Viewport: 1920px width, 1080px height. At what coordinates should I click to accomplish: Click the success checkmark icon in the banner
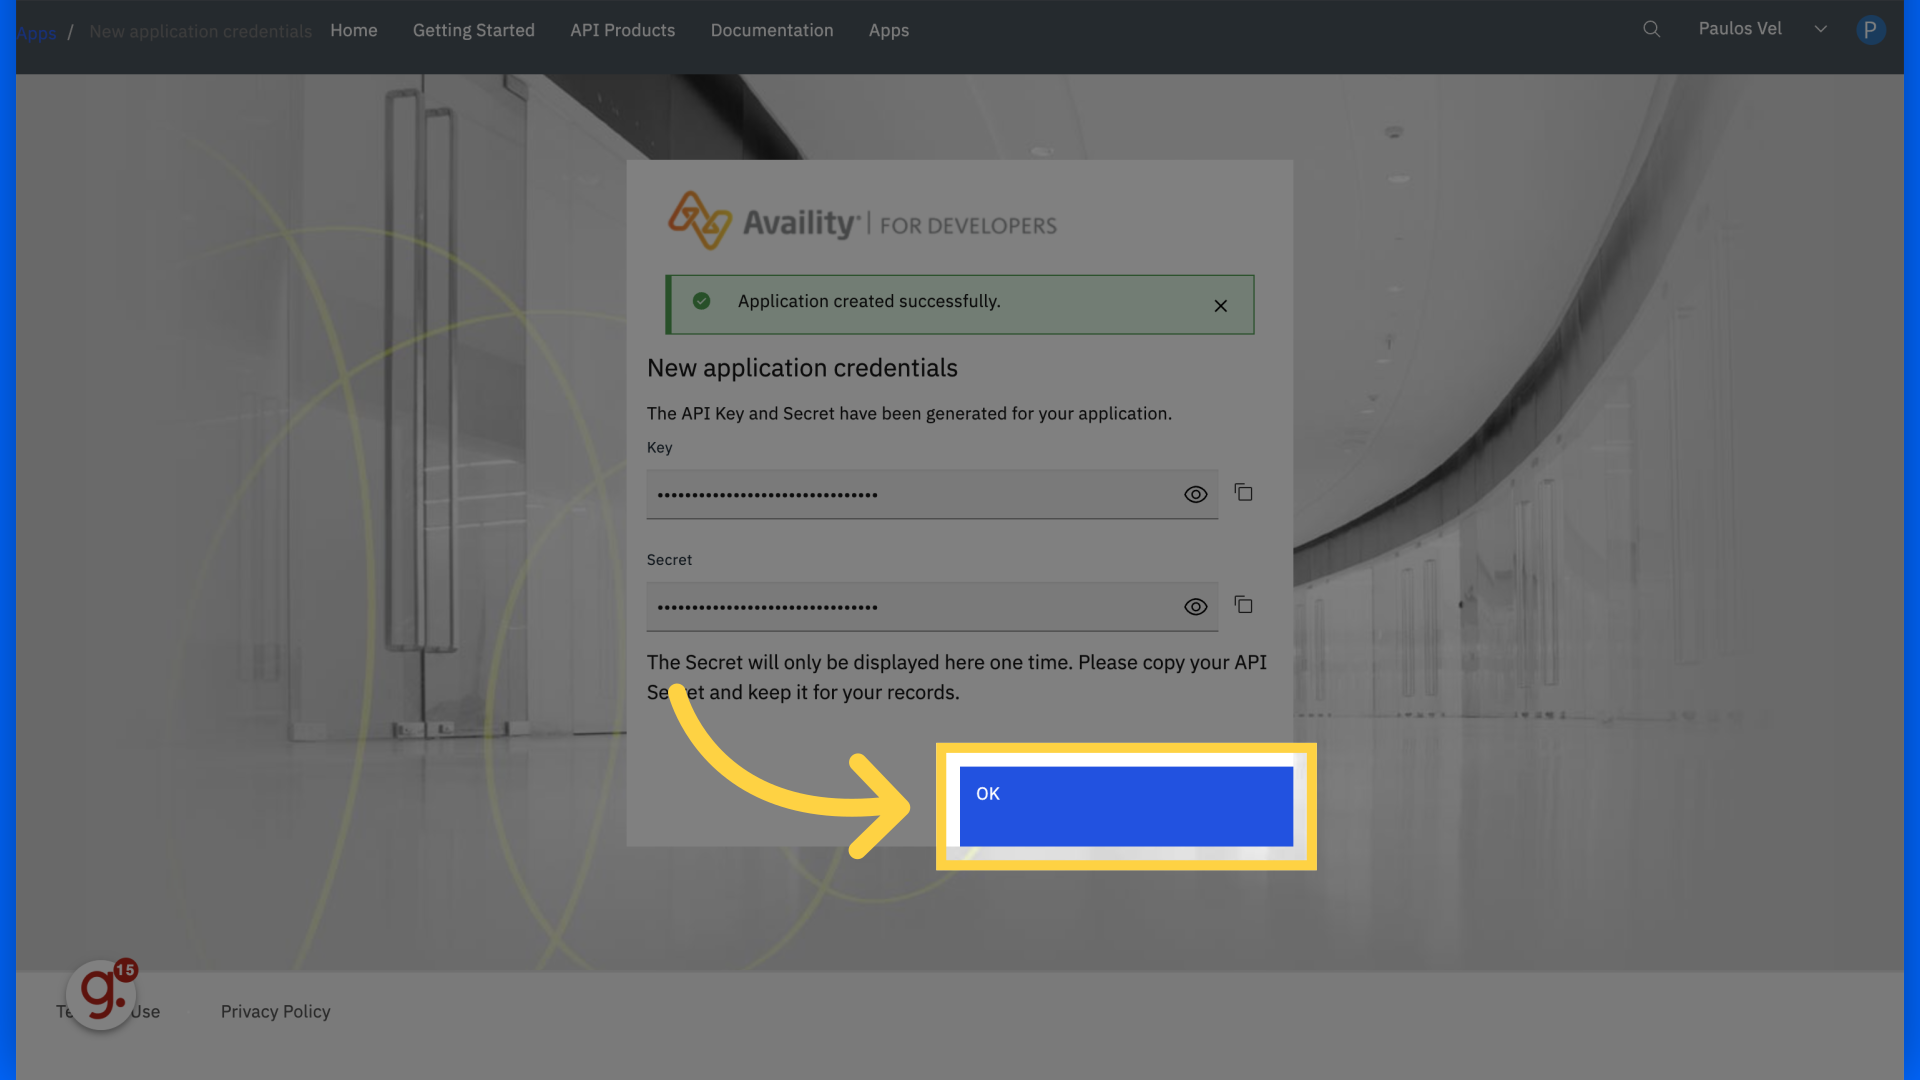click(x=701, y=301)
